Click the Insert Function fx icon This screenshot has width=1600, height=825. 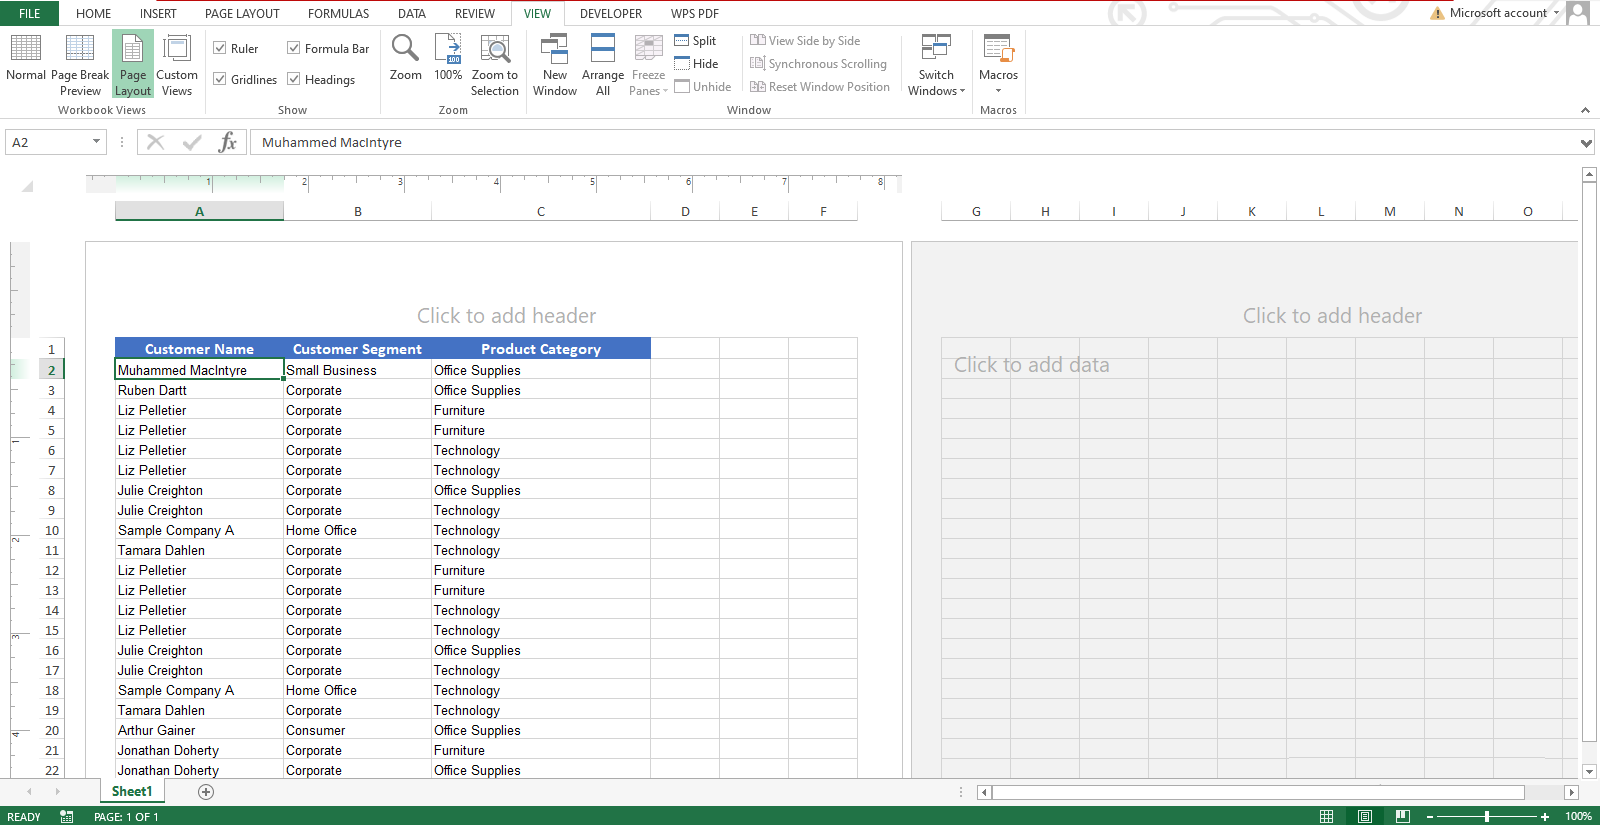[228, 142]
